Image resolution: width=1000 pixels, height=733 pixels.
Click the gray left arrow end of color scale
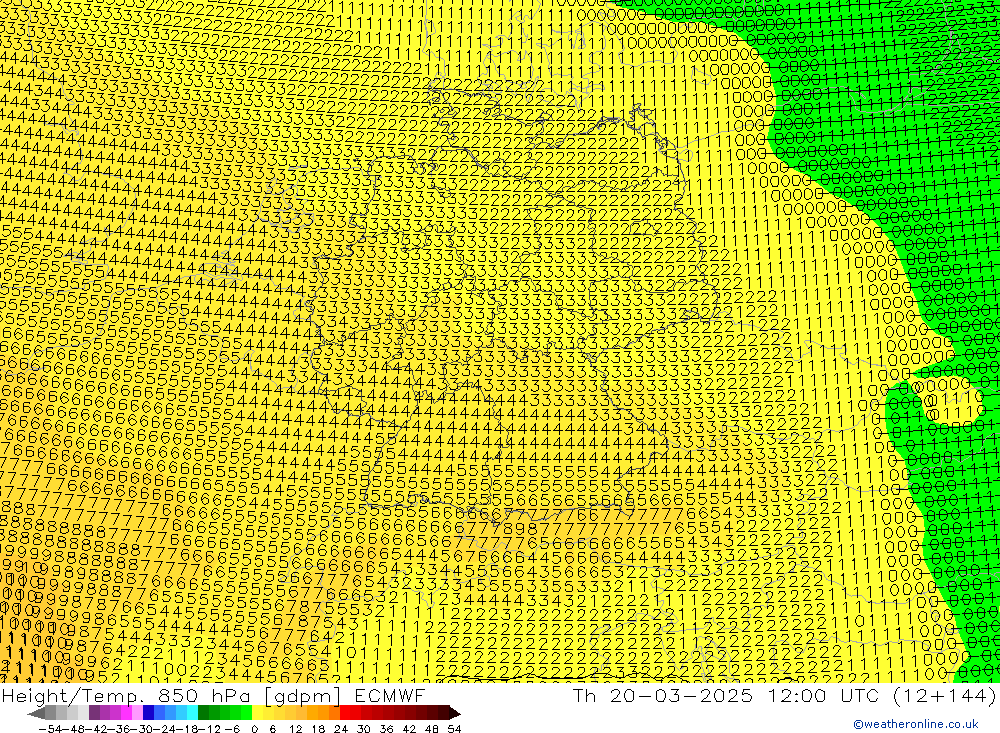[36, 713]
